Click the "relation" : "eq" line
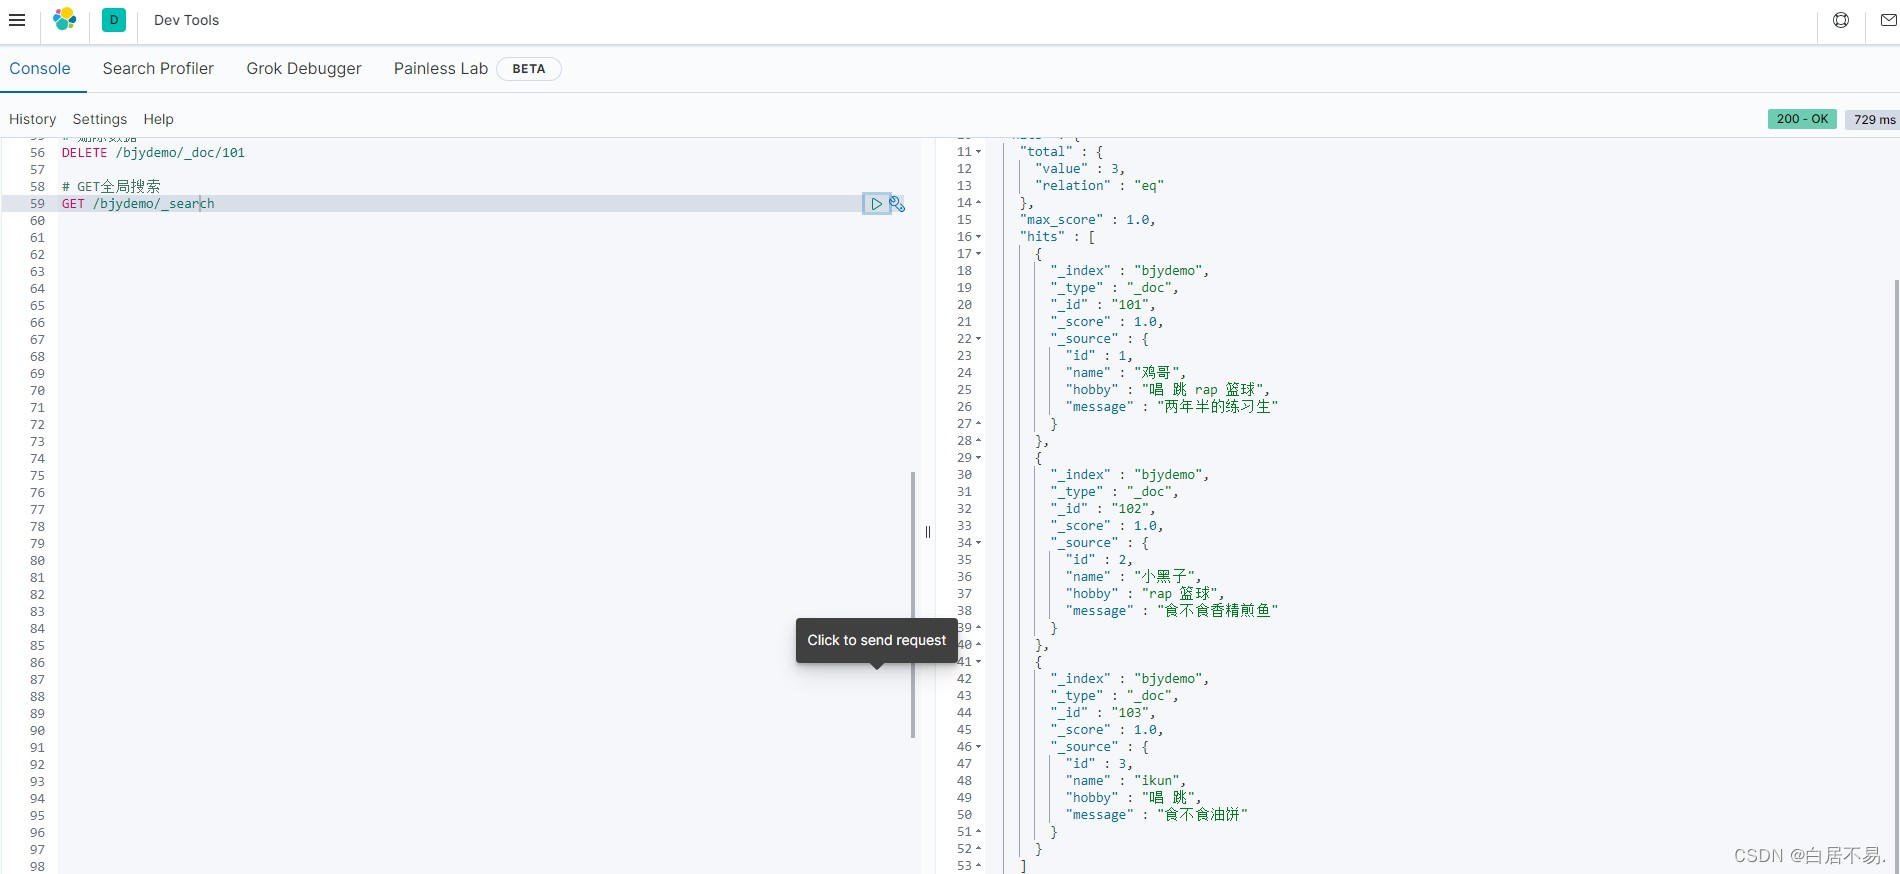This screenshot has height=874, width=1900. coord(1099,186)
